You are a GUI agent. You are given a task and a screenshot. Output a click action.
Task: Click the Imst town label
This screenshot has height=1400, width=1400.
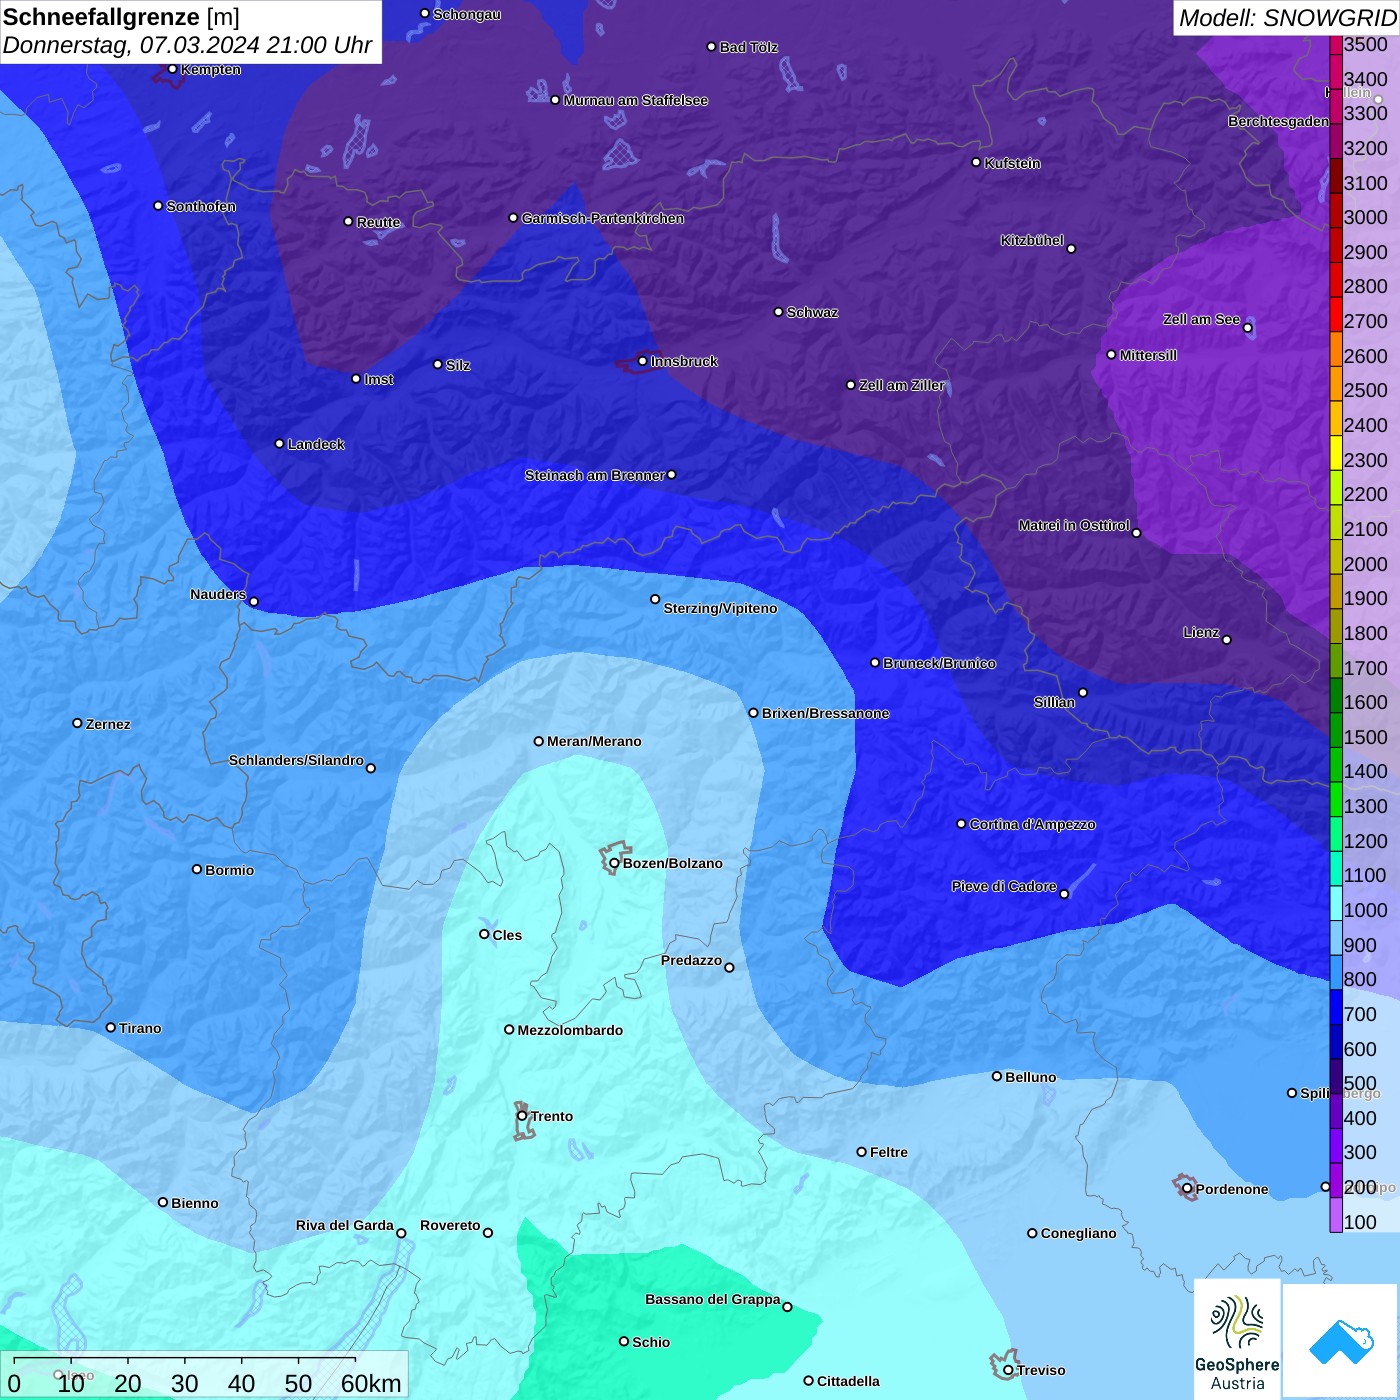pos(379,379)
